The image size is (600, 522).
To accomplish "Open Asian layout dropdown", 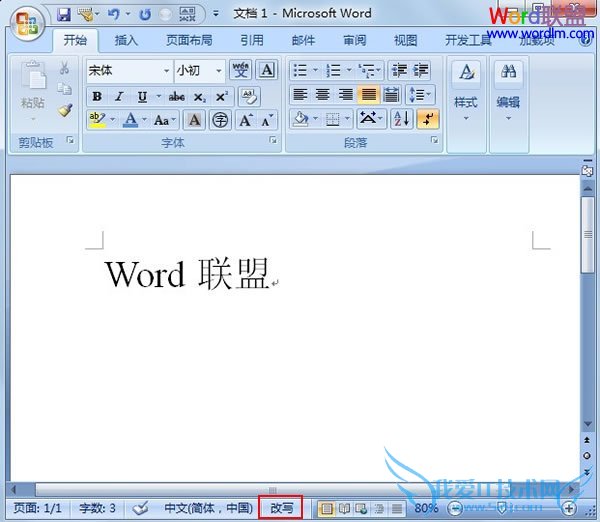I will [x=370, y=119].
